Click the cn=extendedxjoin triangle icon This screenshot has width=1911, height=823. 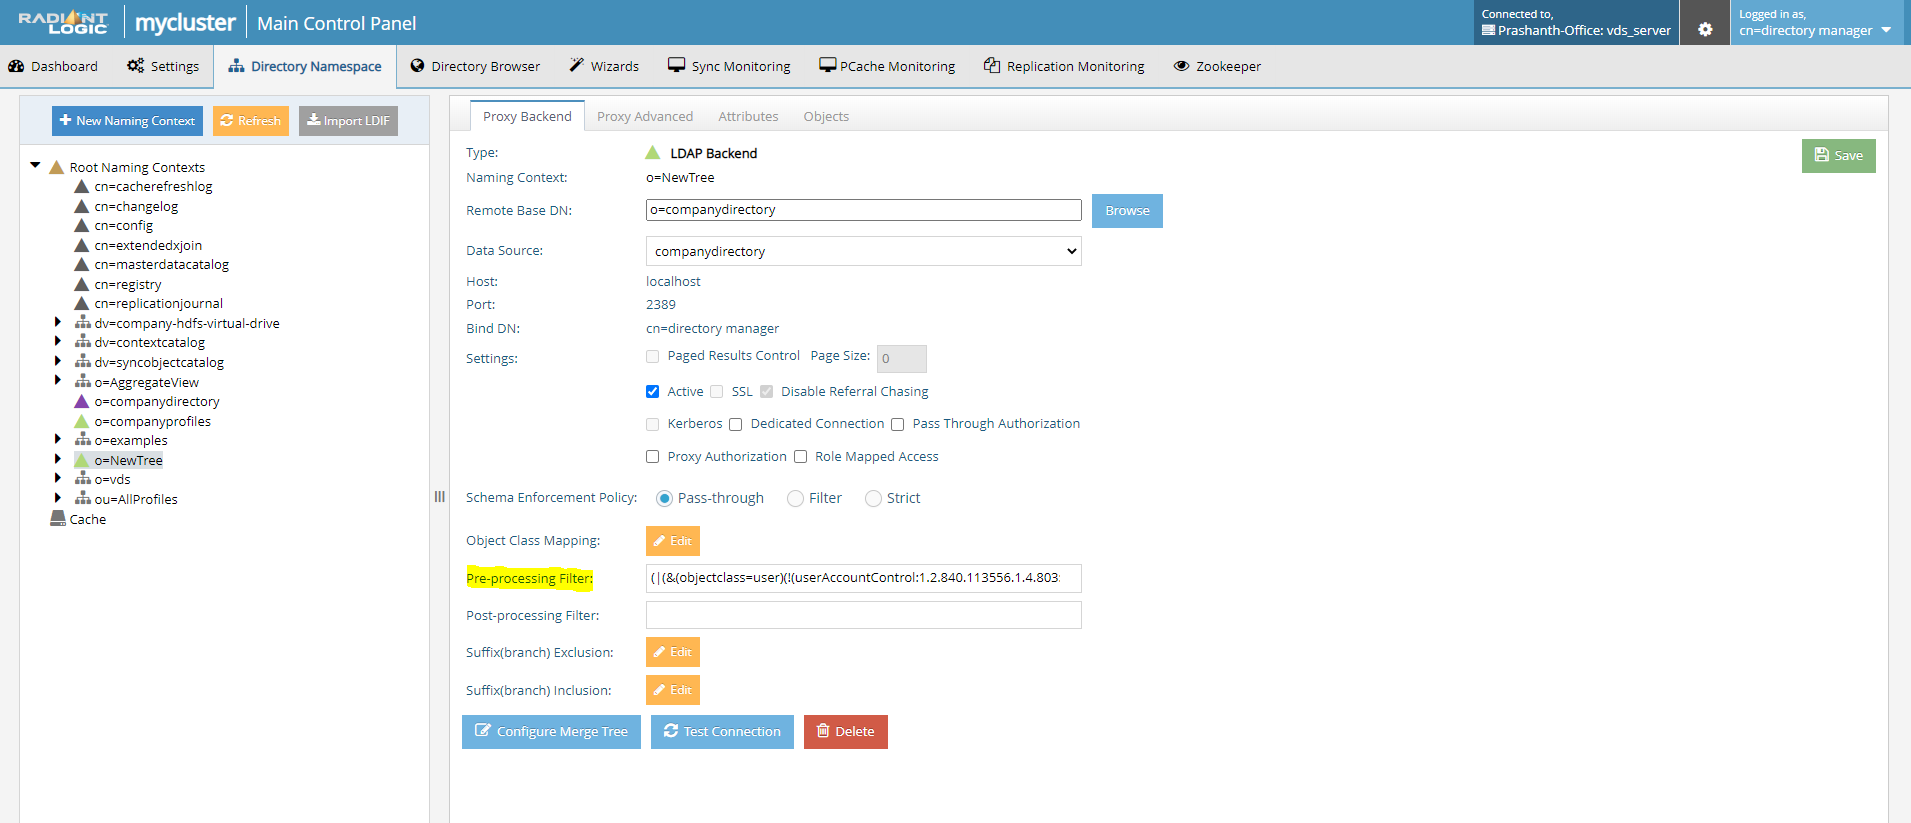(x=82, y=245)
